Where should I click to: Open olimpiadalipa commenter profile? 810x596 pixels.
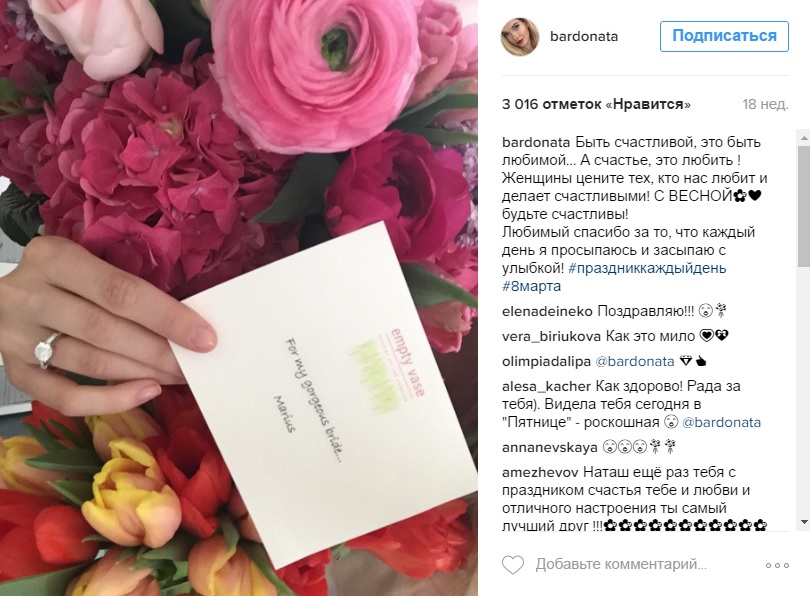point(546,362)
